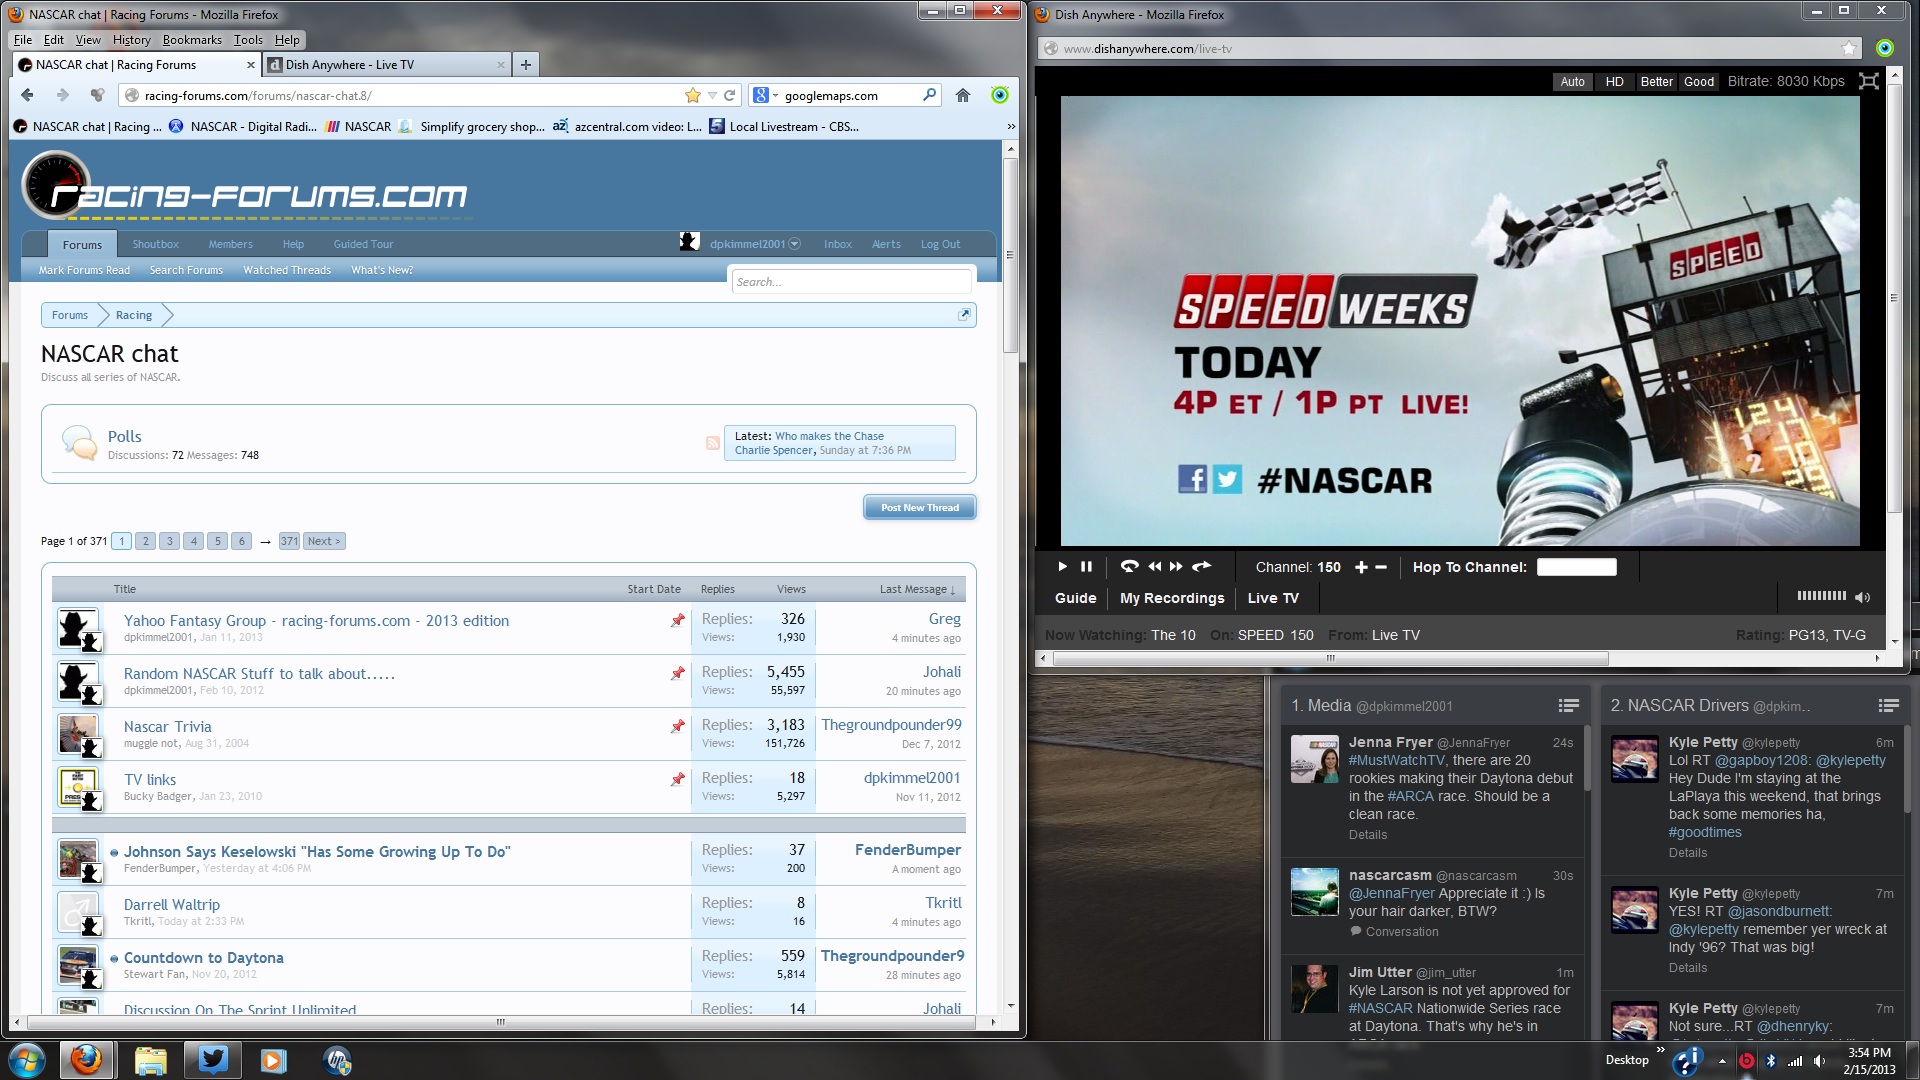This screenshot has width=1920, height=1080.
Task: Click the fast-forward icon in player controls
Action: pyautogui.click(x=1176, y=567)
